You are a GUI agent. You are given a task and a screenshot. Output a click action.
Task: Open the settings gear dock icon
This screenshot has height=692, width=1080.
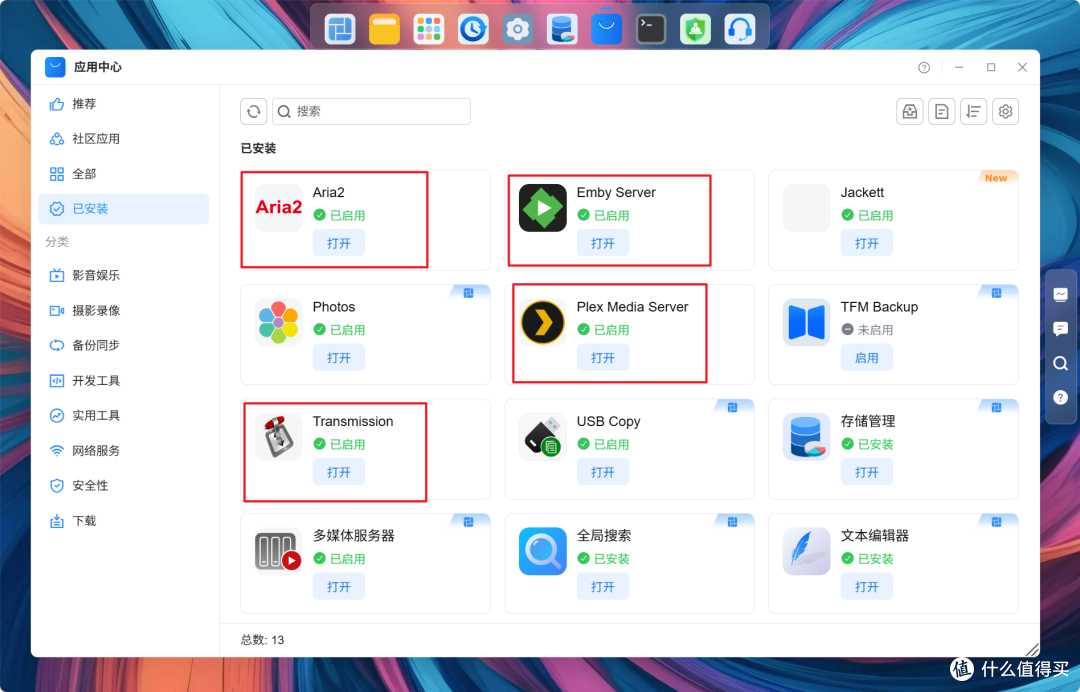pos(517,29)
